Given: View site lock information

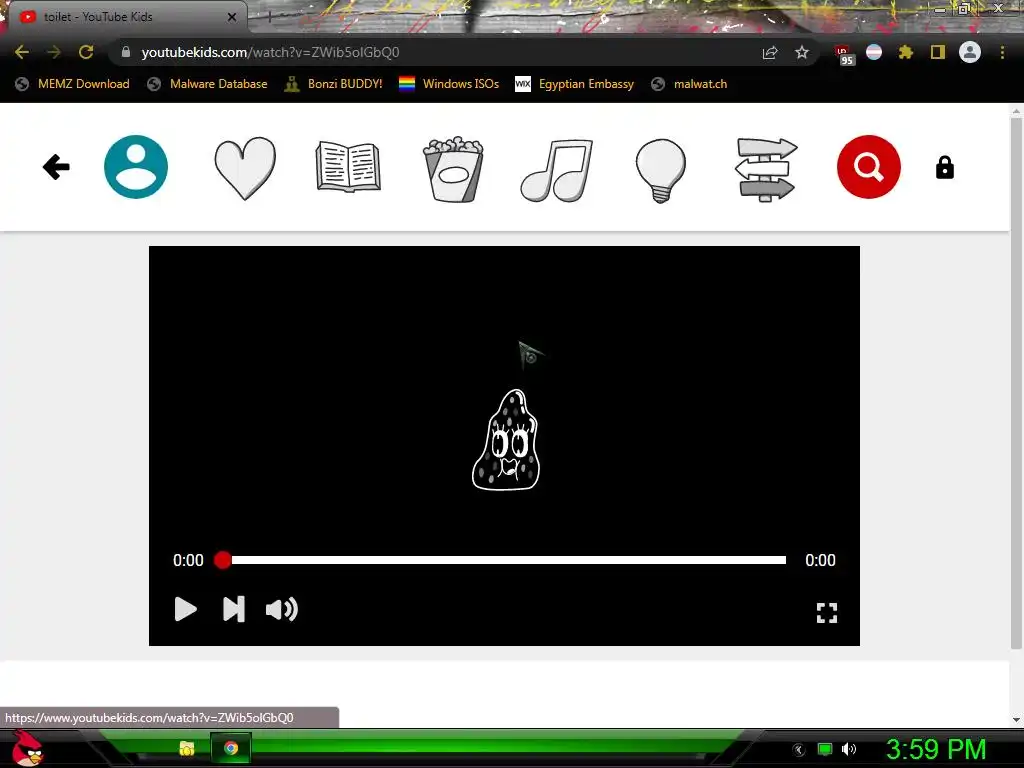Looking at the screenshot, I should tap(126, 52).
